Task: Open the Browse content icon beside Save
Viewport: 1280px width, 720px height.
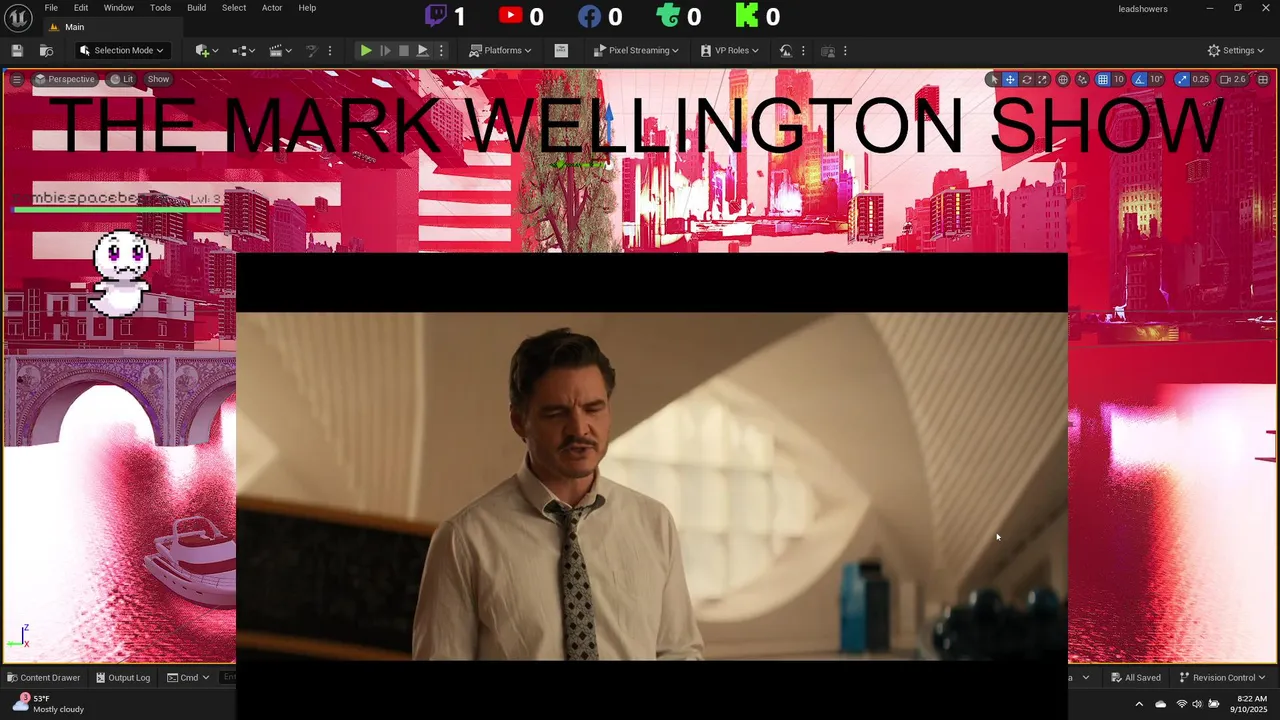Action: pyautogui.click(x=46, y=51)
